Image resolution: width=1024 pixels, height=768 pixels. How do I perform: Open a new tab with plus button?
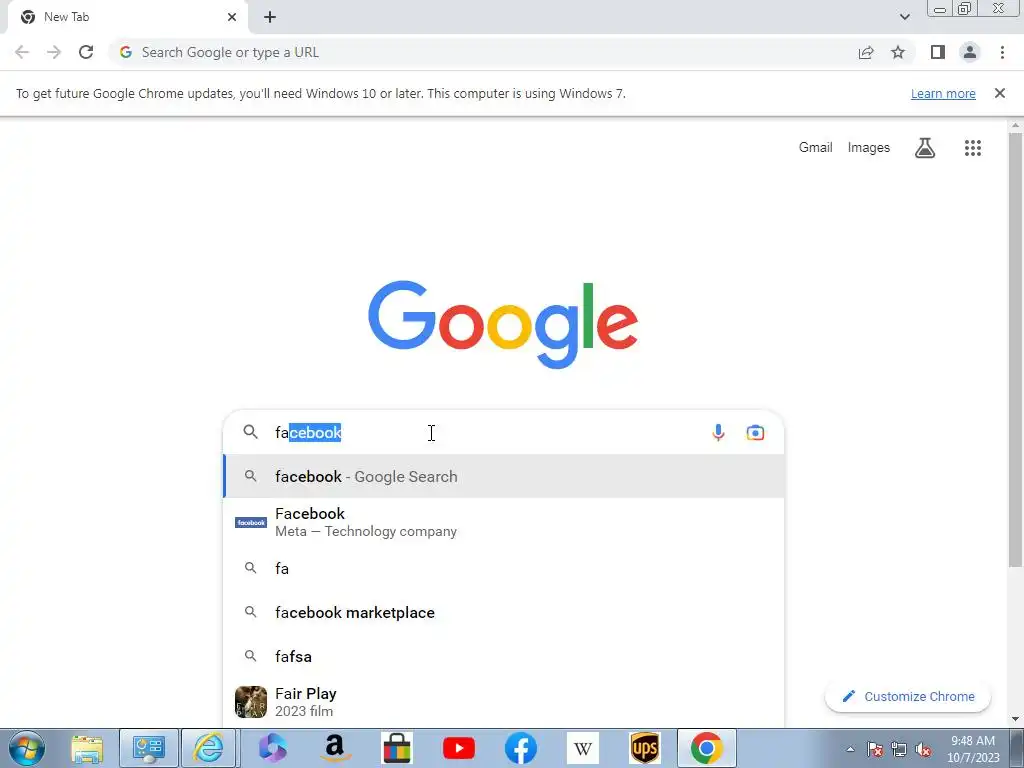pyautogui.click(x=270, y=17)
